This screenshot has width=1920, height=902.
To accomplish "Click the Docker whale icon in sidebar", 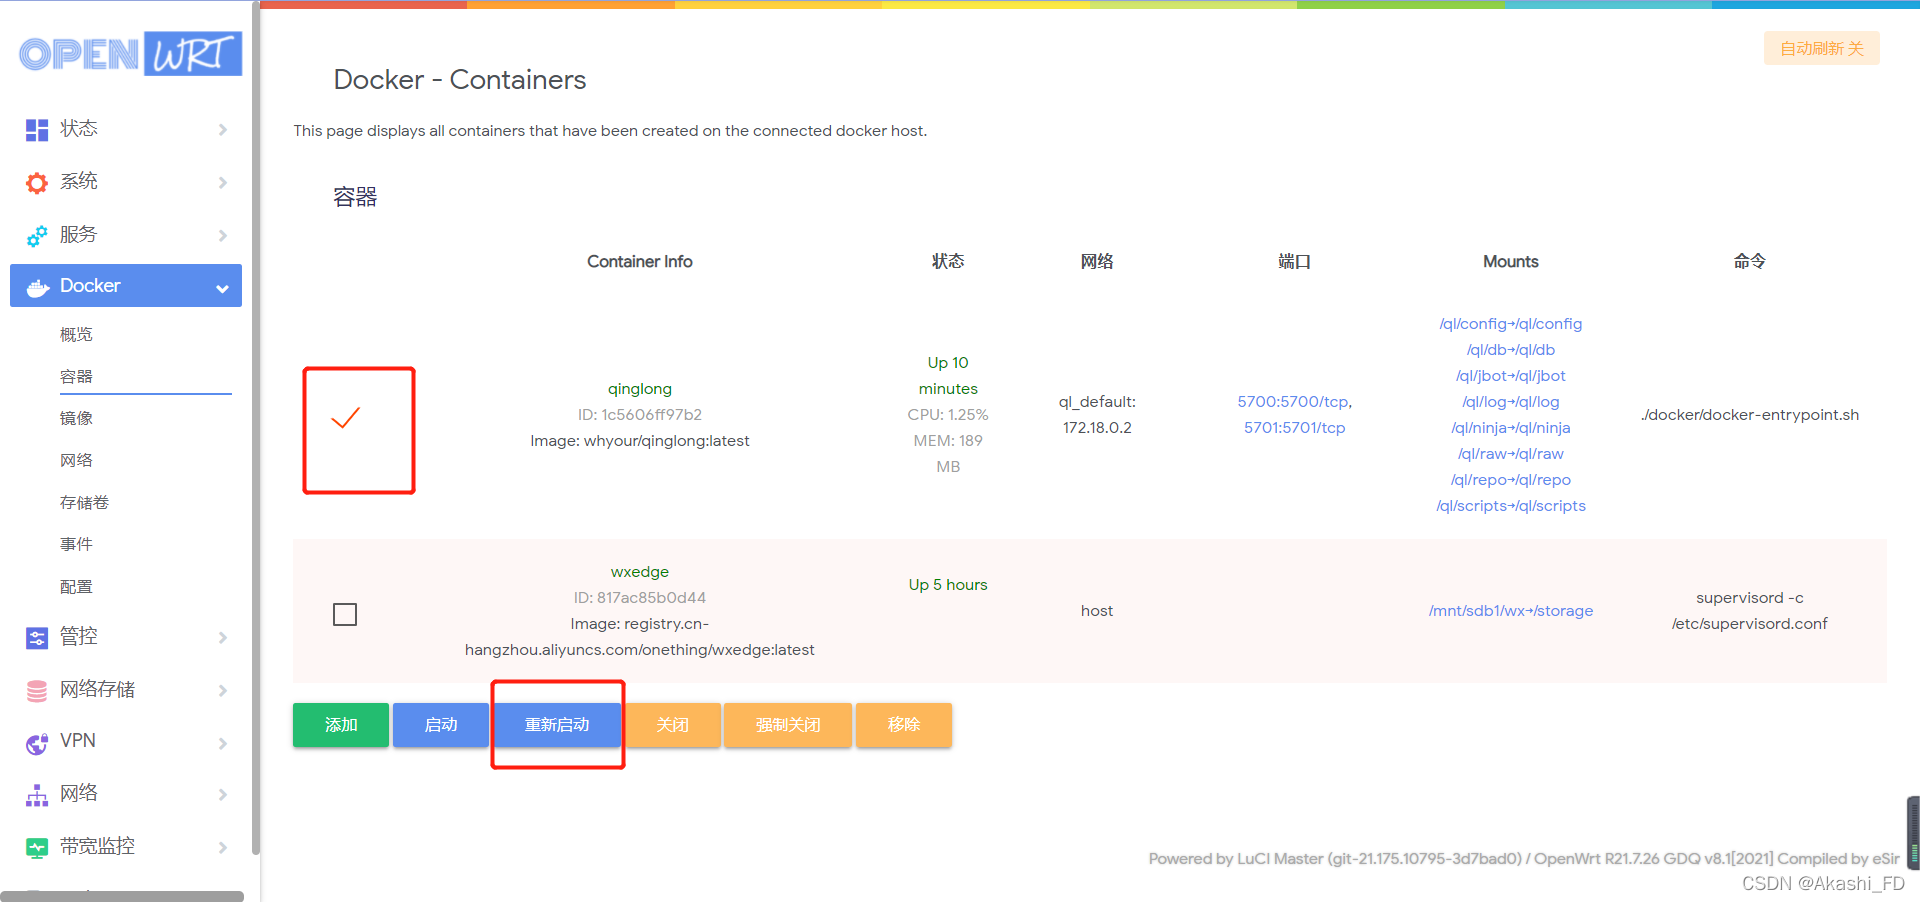I will 37,286.
